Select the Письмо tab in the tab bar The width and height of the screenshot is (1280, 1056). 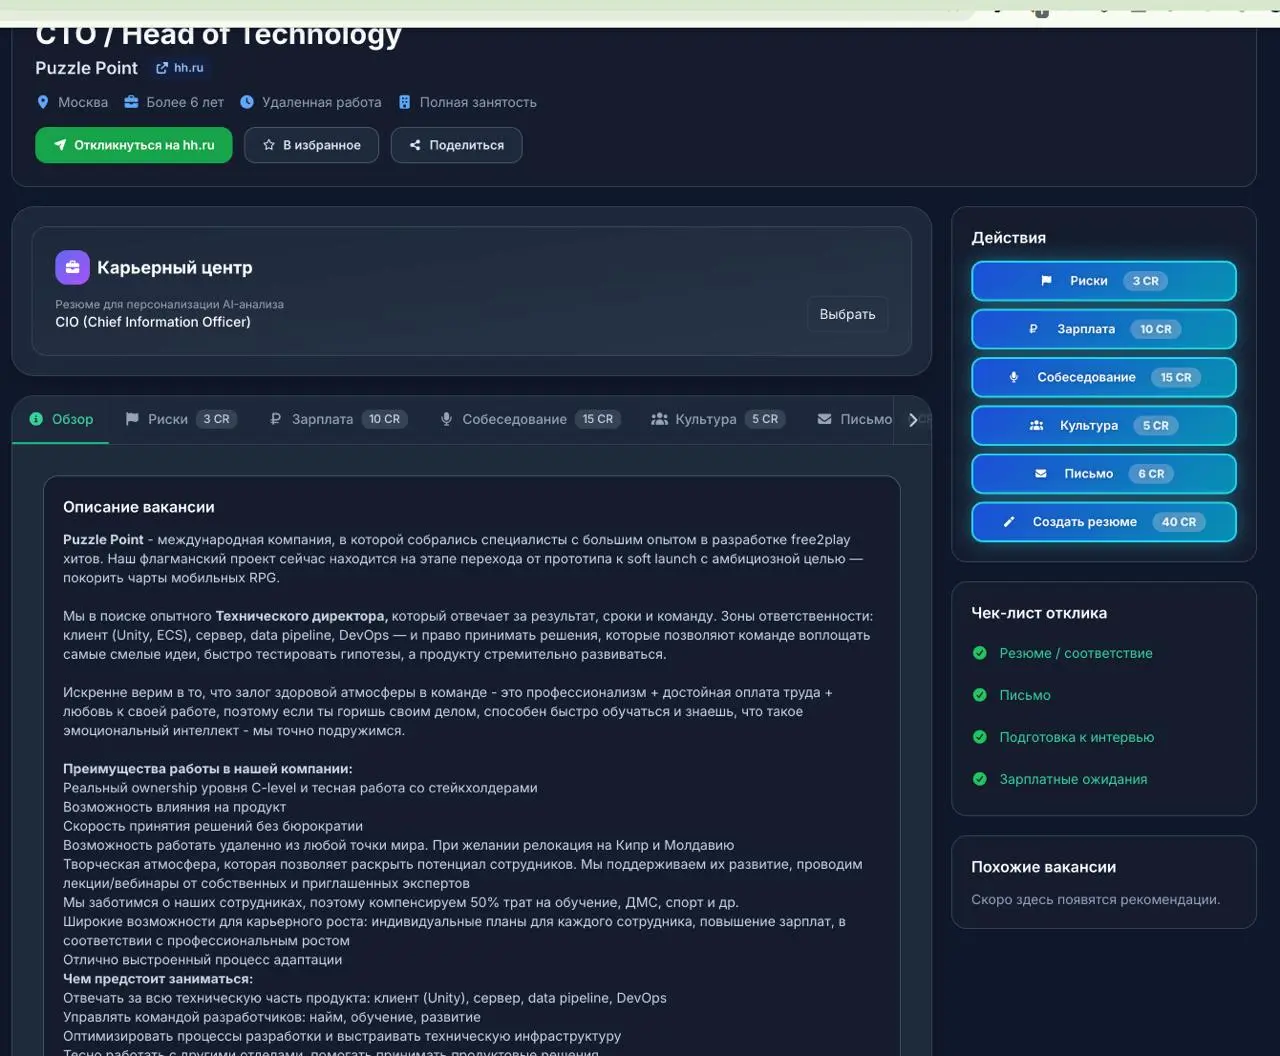click(x=854, y=419)
